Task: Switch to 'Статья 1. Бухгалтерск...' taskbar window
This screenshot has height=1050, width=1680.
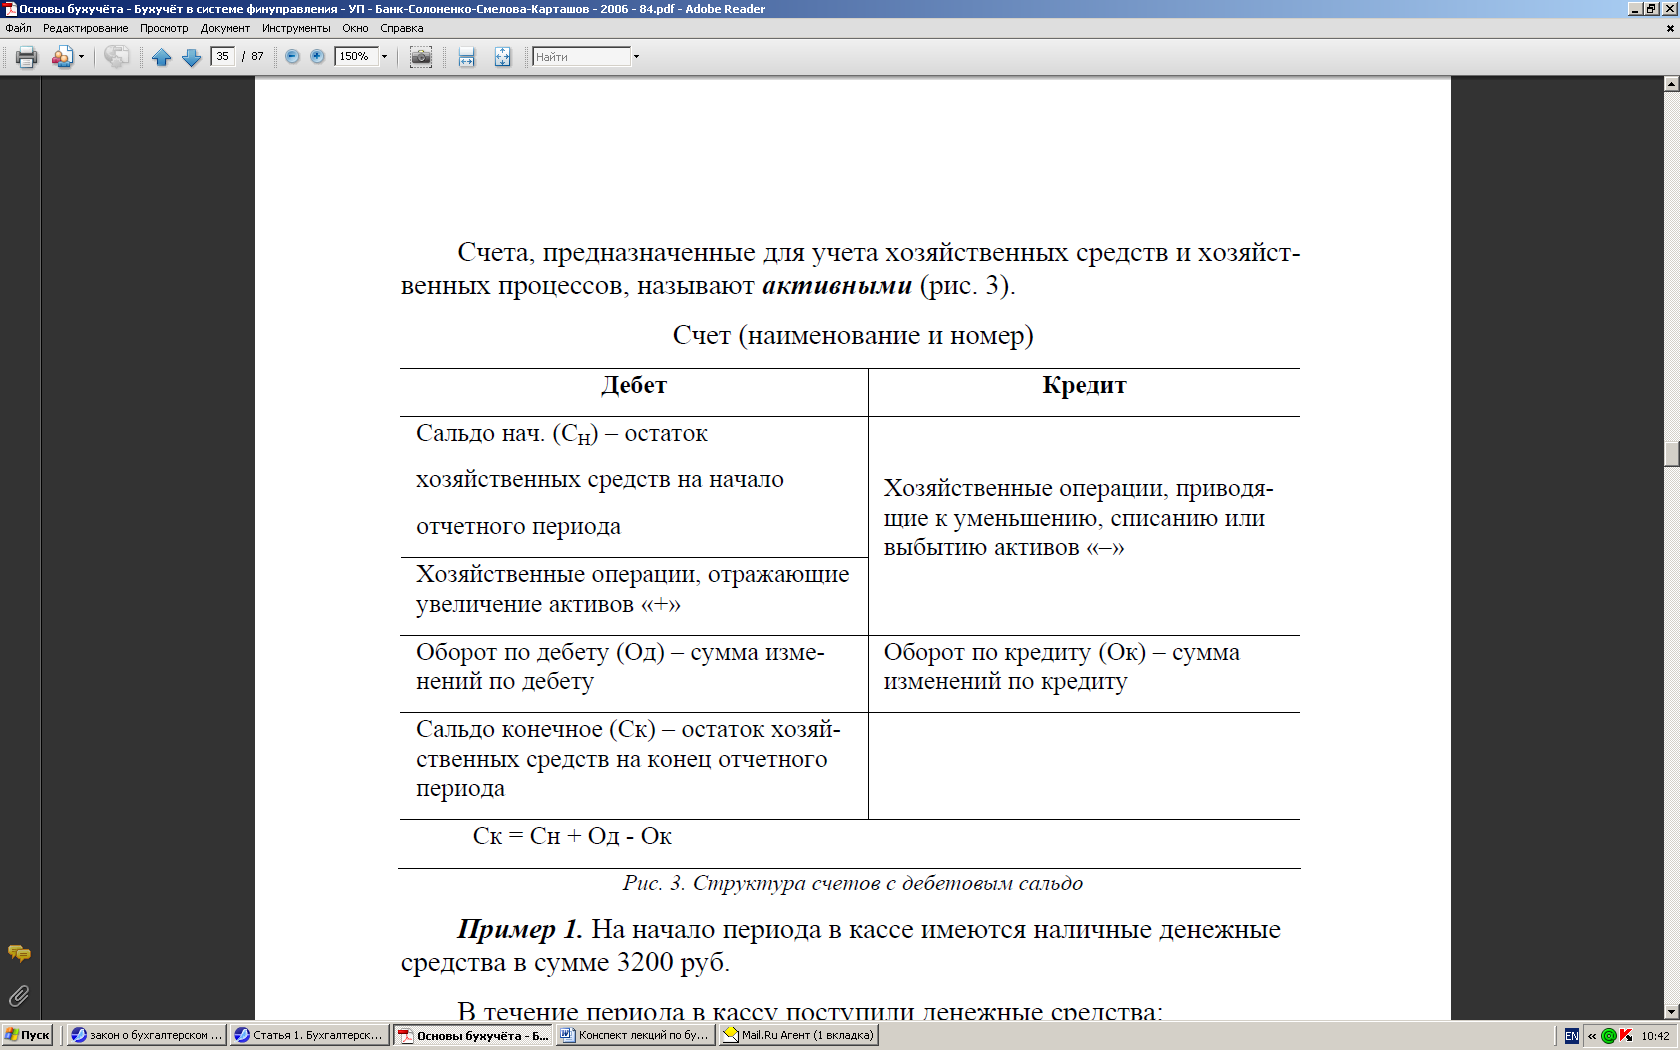Action: 309,1035
